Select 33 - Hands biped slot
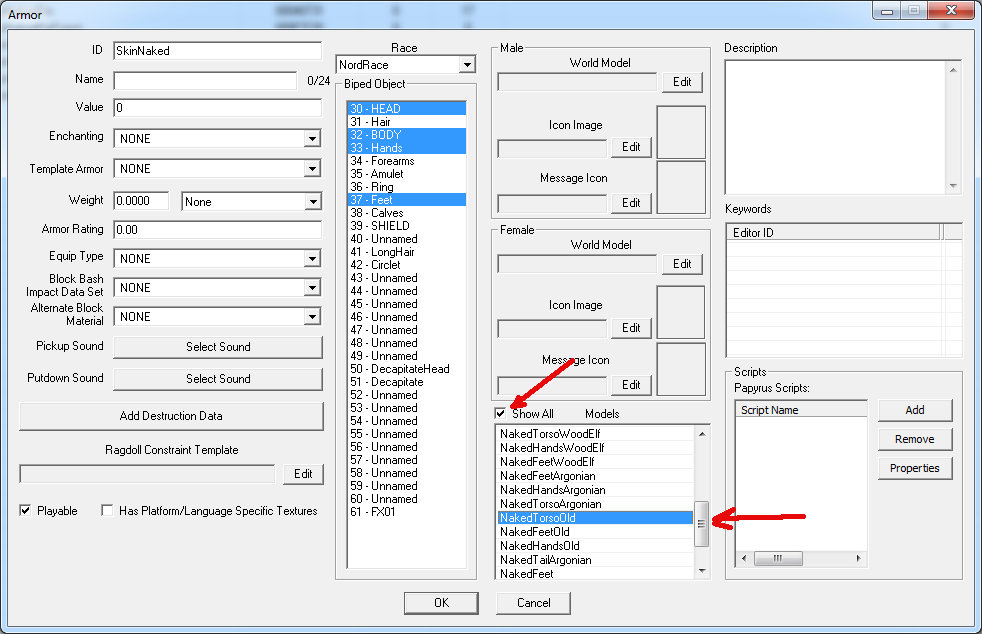This screenshot has width=982, height=634. point(407,148)
